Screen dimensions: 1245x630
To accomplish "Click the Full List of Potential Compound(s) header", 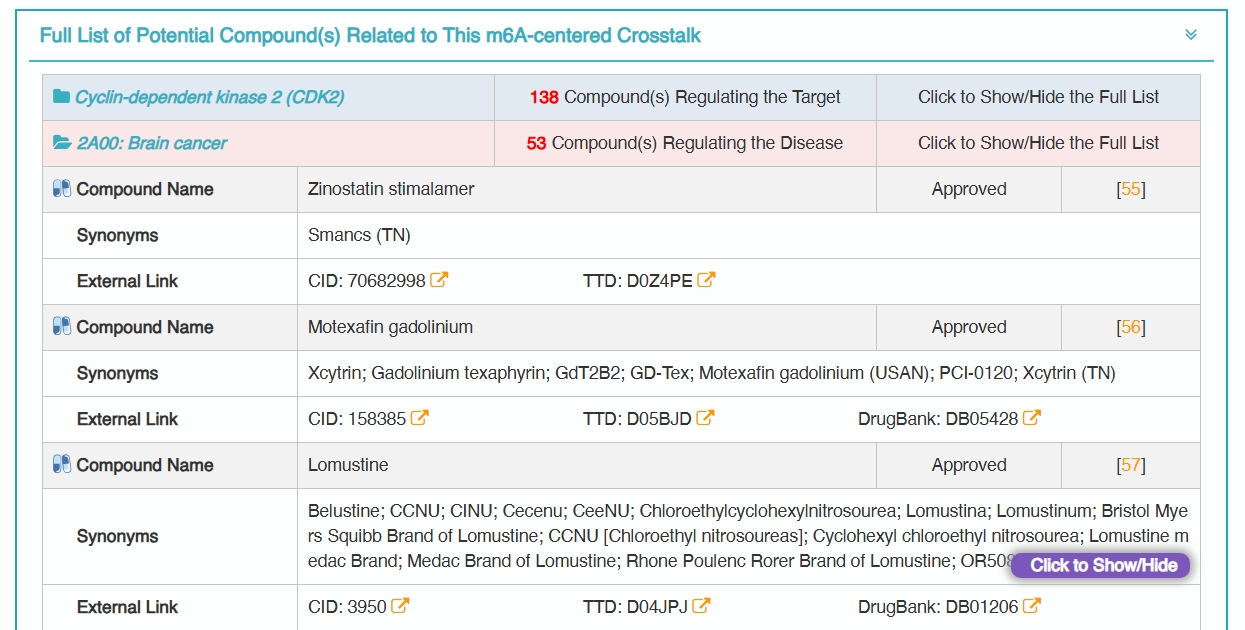I will click(x=370, y=36).
